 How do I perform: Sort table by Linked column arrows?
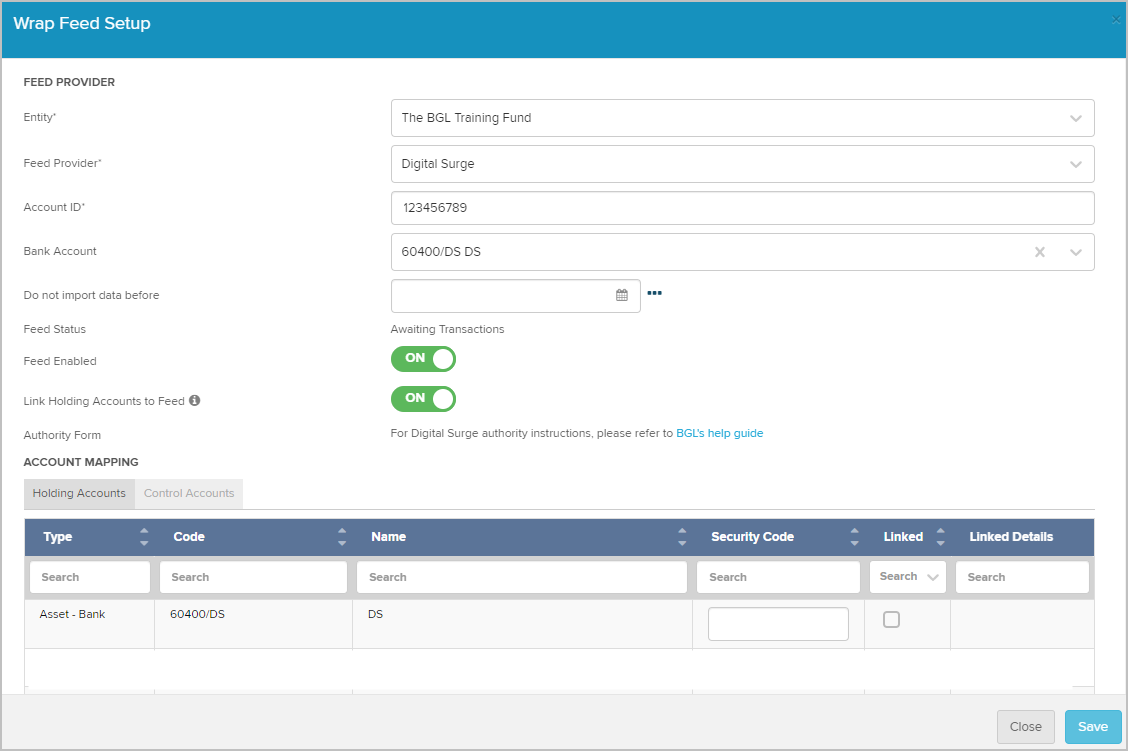pyautogui.click(x=940, y=537)
